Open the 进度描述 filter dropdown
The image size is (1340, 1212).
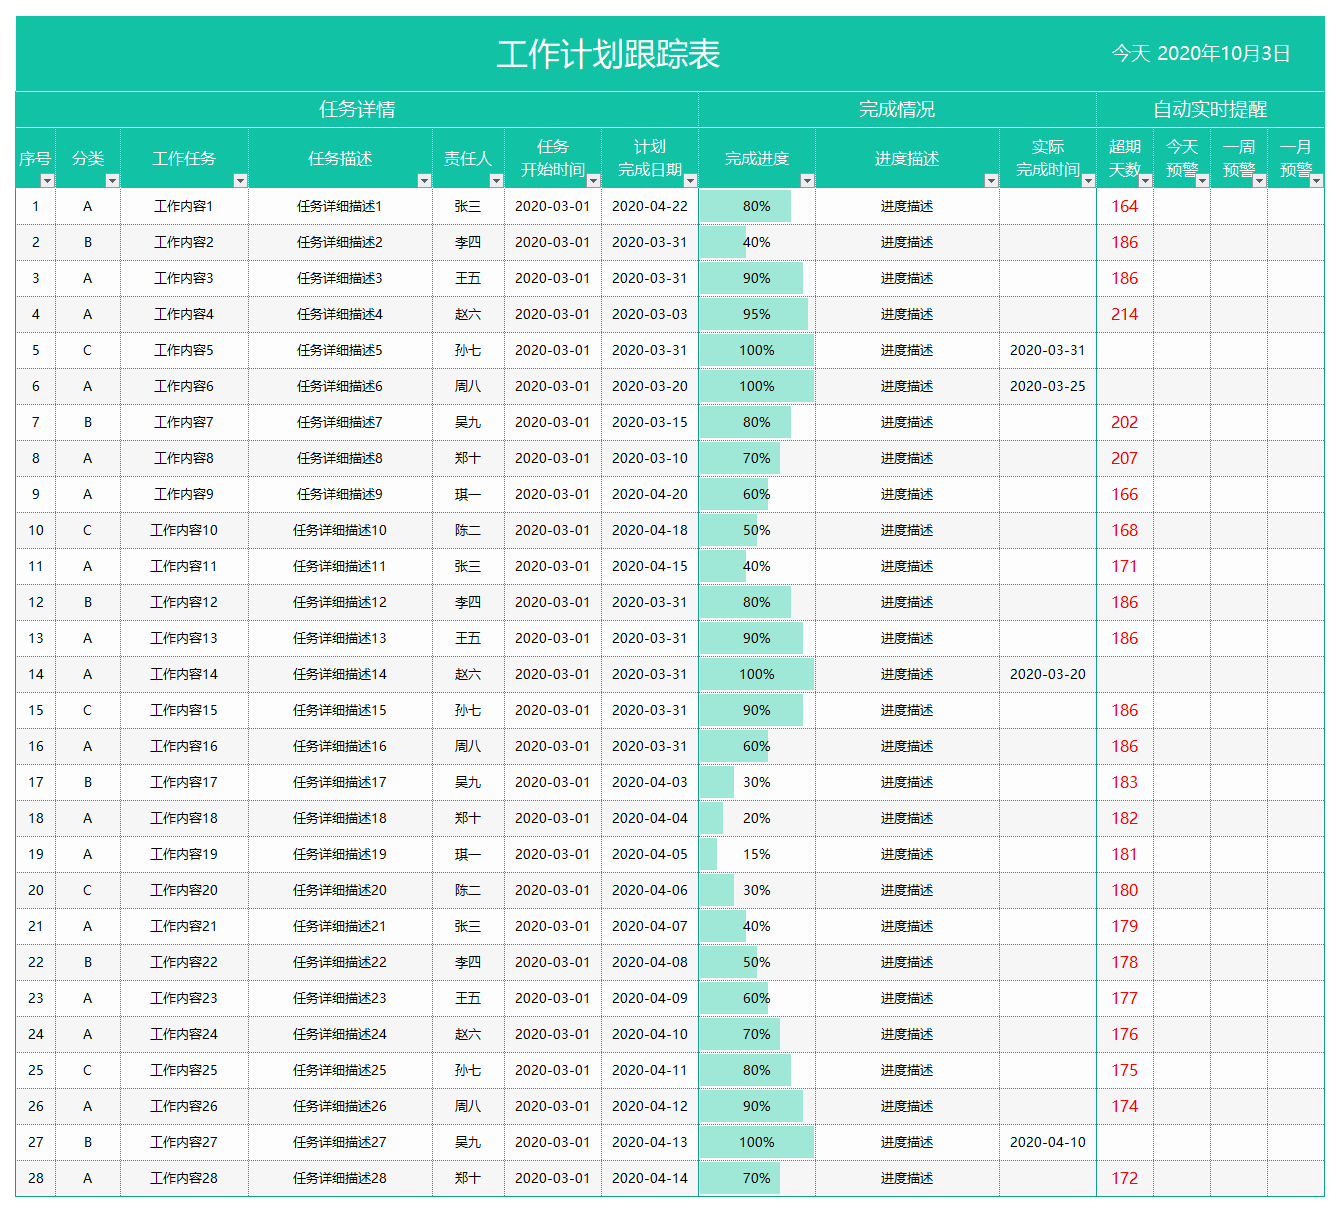[x=991, y=181]
